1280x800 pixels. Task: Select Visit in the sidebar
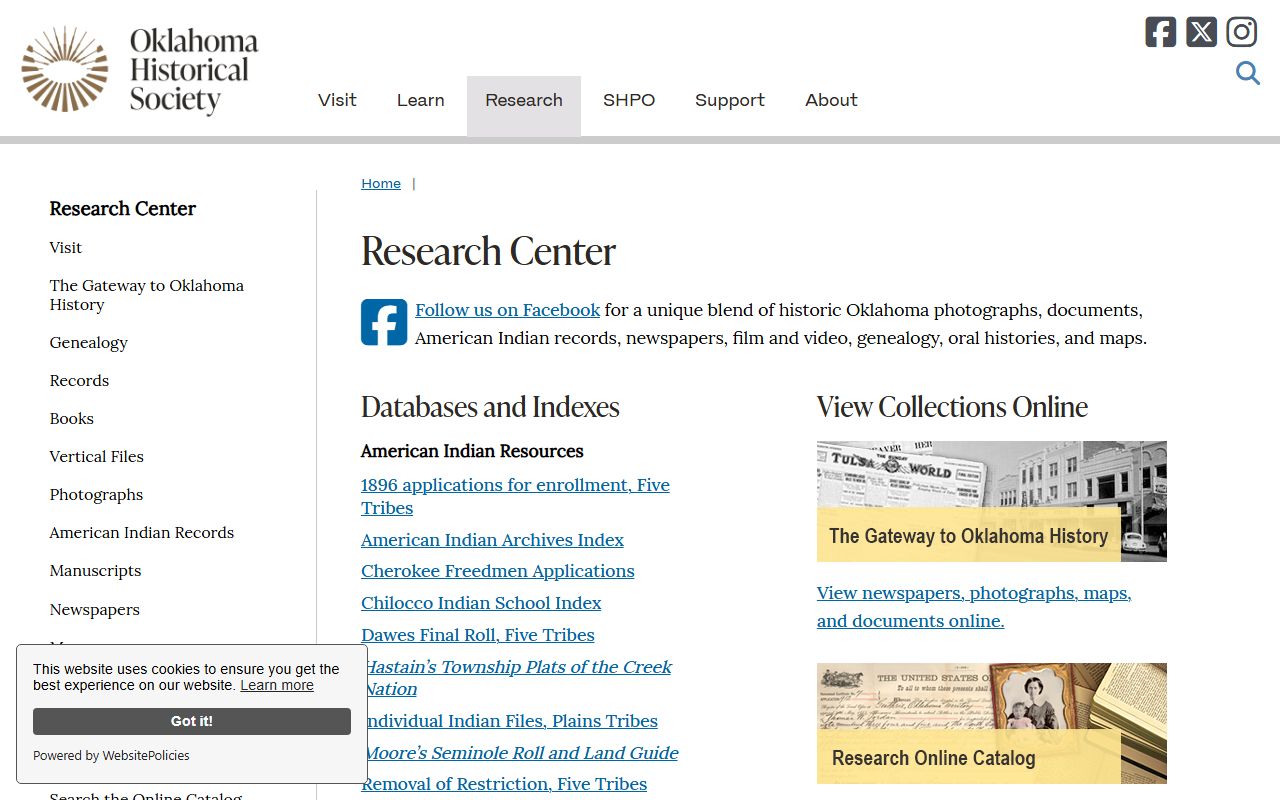(x=66, y=247)
